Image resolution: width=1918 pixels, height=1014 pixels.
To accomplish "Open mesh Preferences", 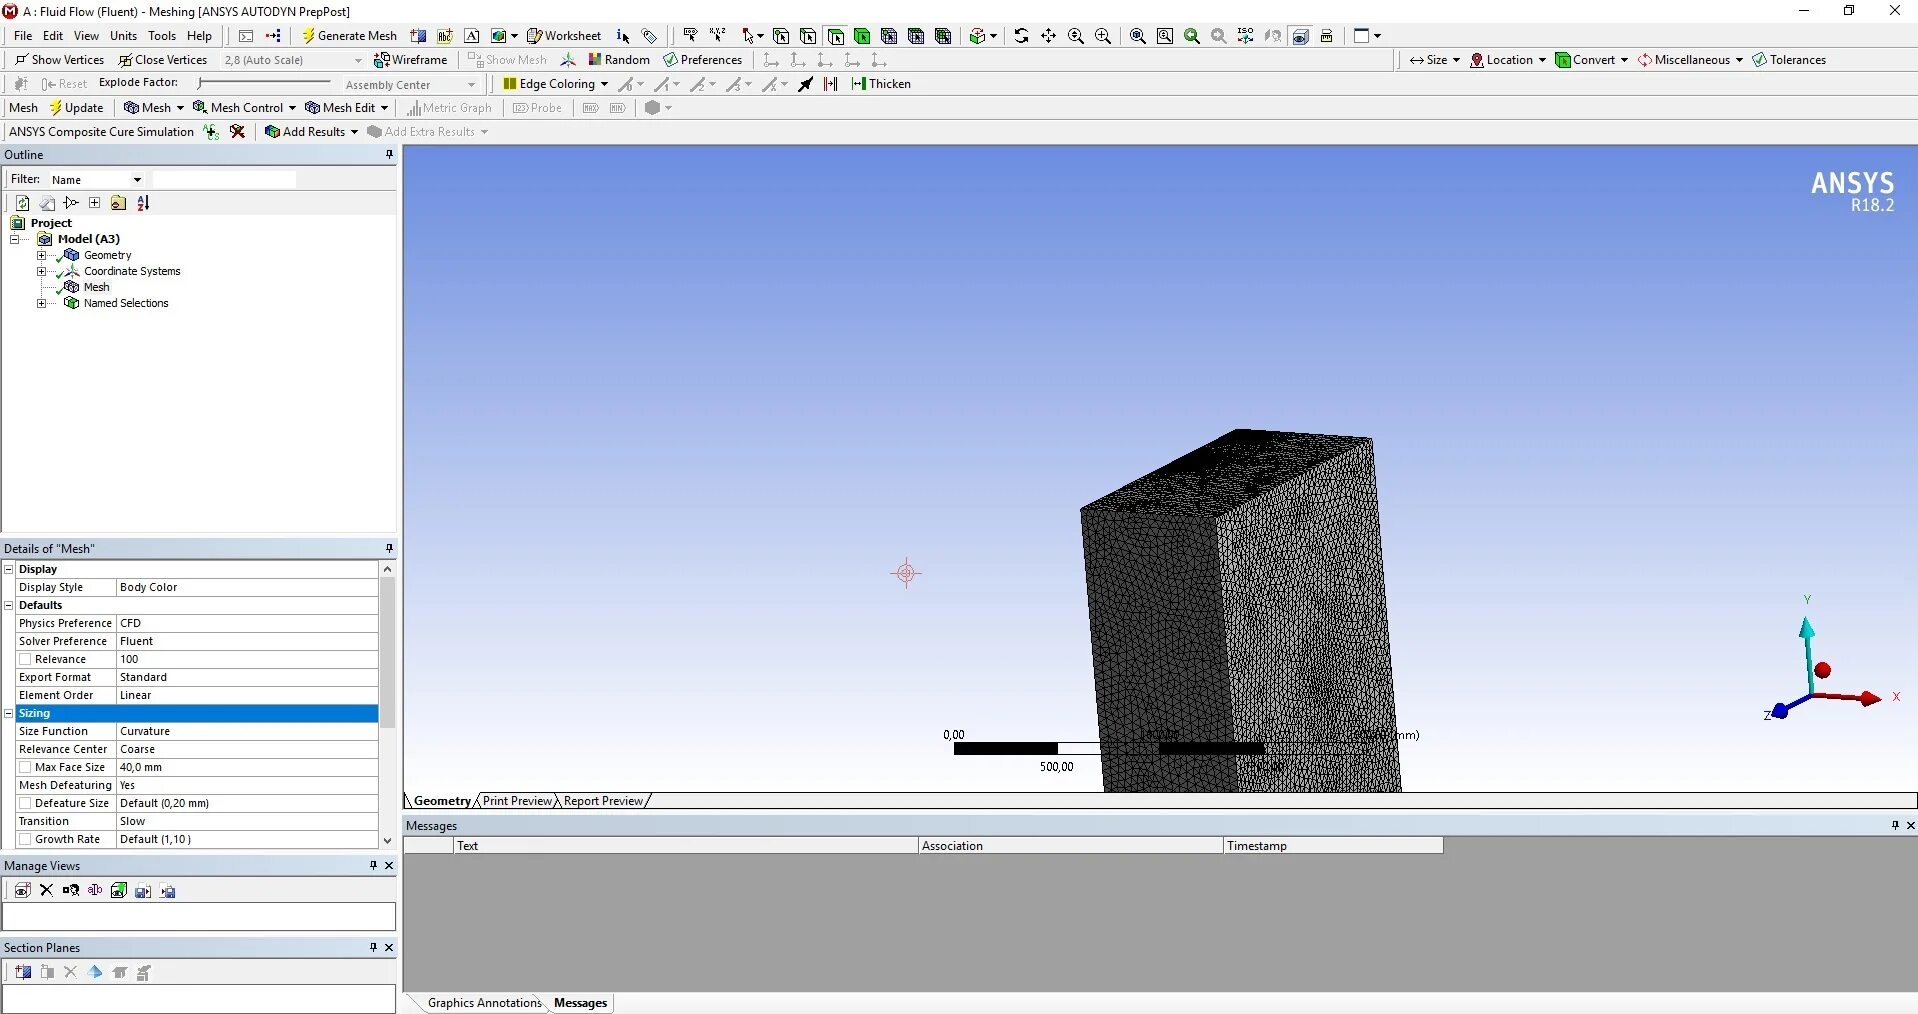I will point(702,60).
